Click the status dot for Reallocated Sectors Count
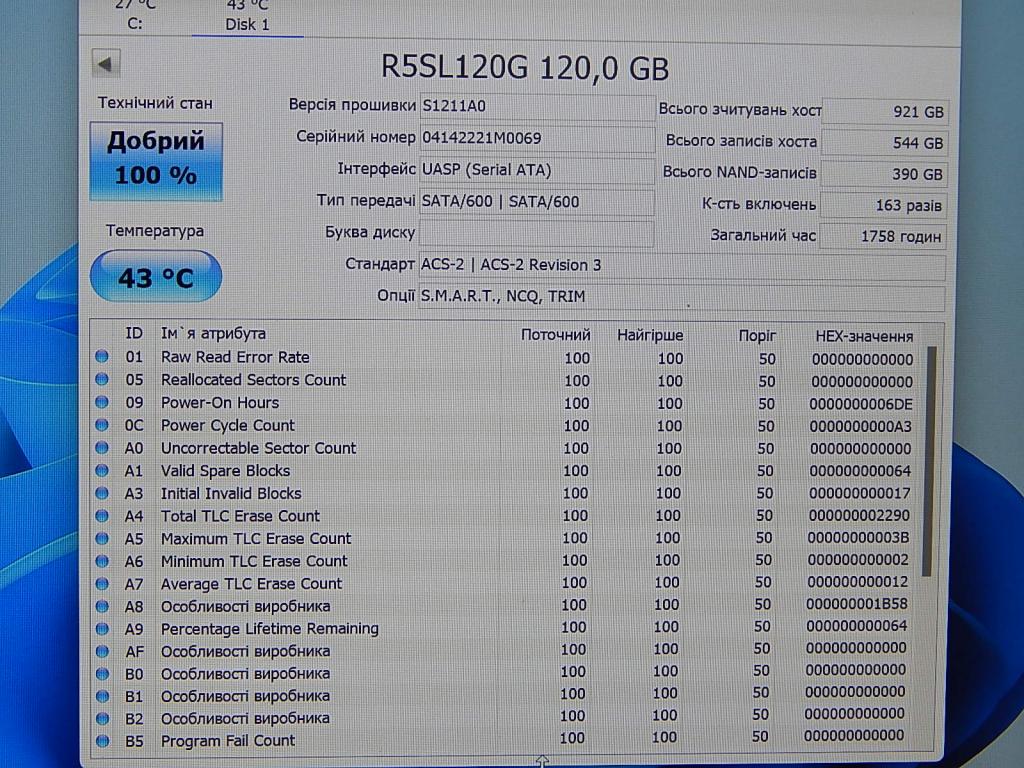1024x768 pixels. tap(102, 379)
